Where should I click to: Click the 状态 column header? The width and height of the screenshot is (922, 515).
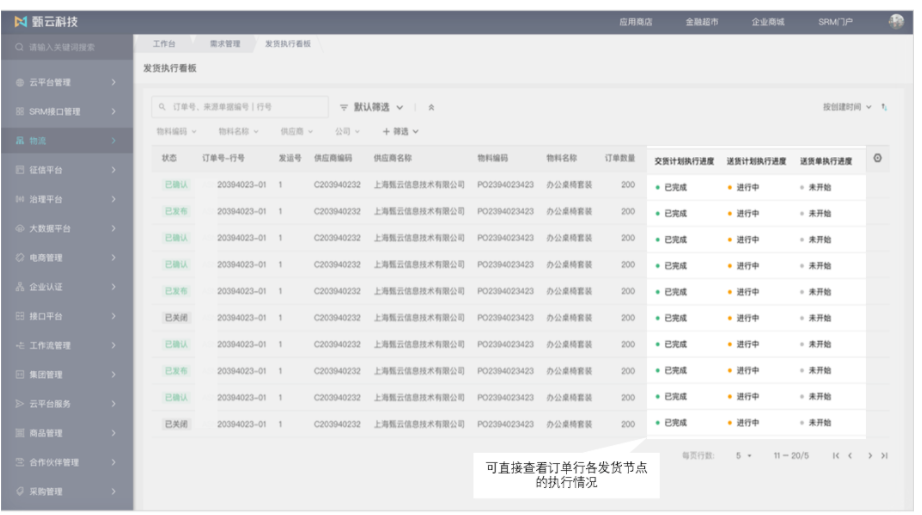(x=169, y=158)
